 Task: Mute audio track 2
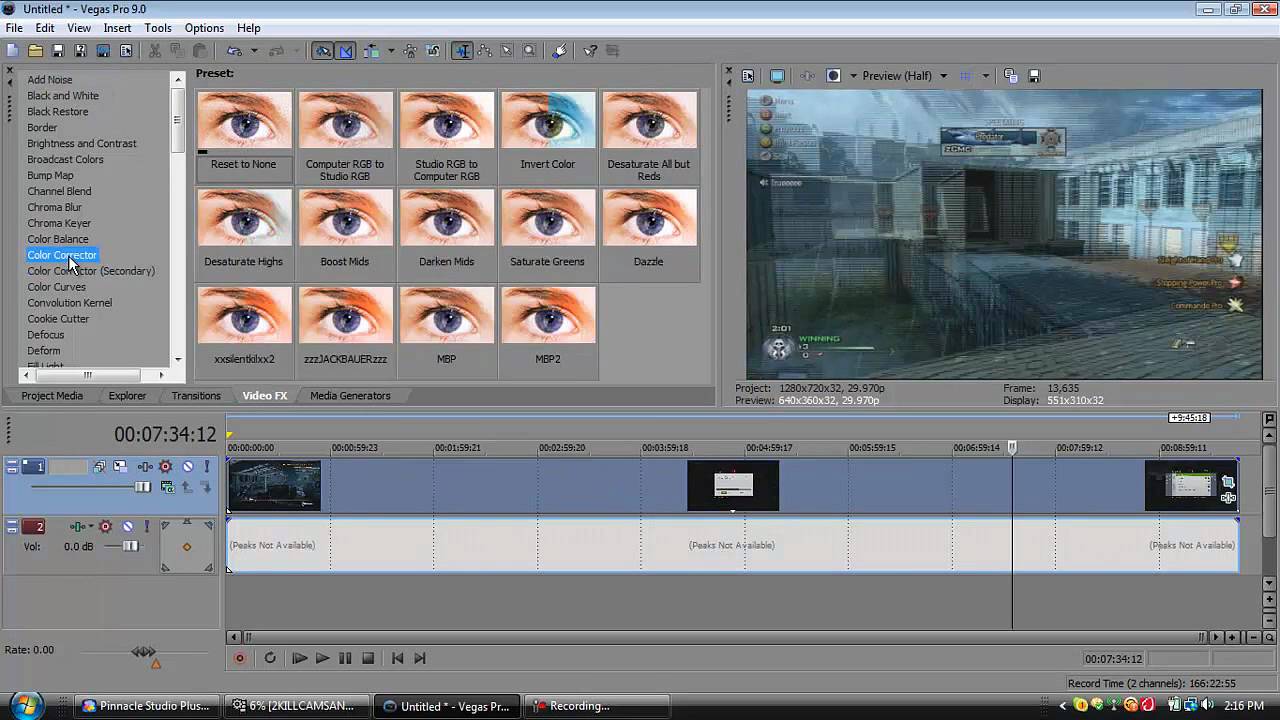point(127,526)
